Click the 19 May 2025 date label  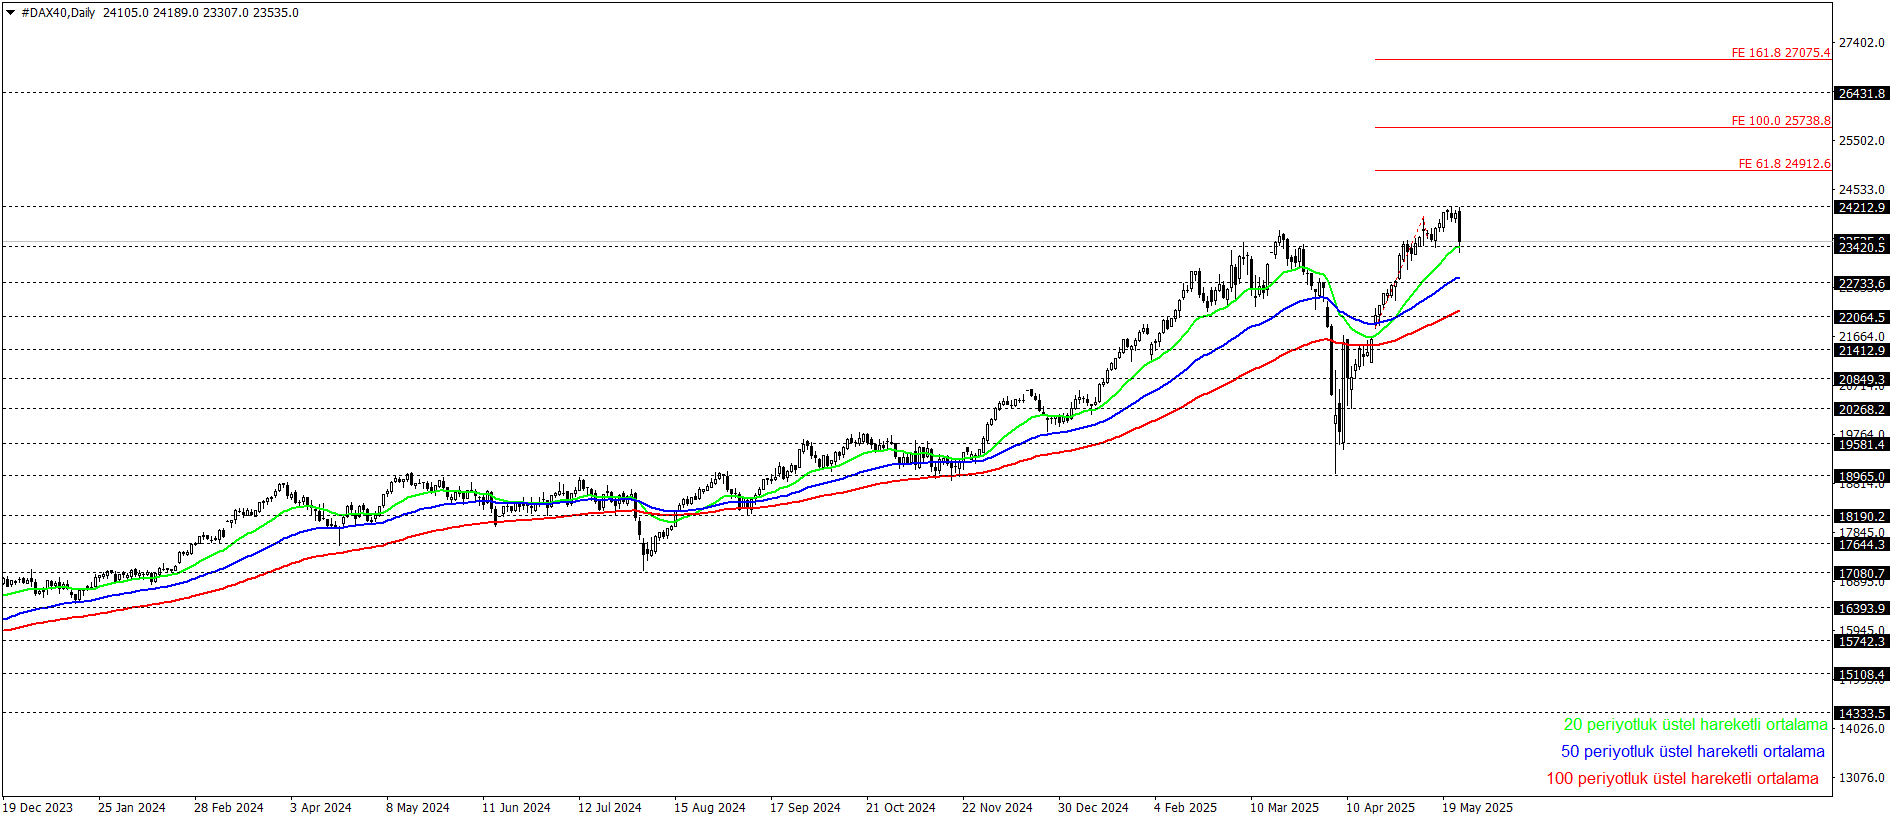click(1477, 808)
